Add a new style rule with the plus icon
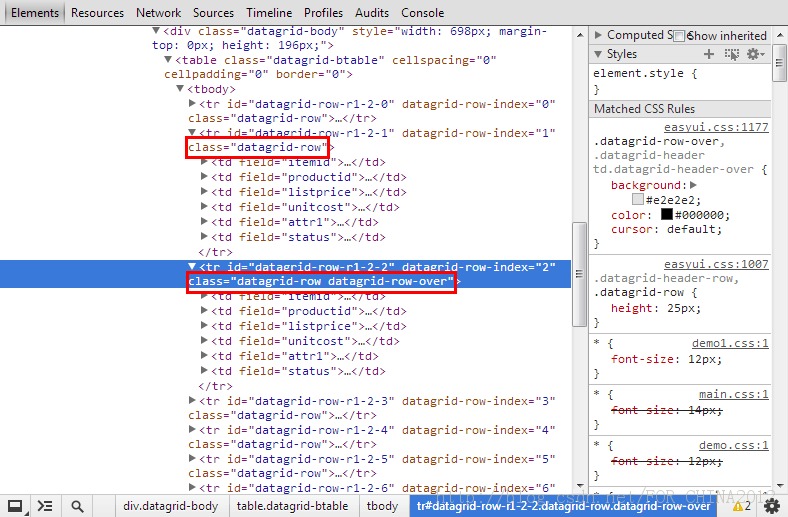This screenshot has width=788, height=517. pyautogui.click(x=709, y=54)
